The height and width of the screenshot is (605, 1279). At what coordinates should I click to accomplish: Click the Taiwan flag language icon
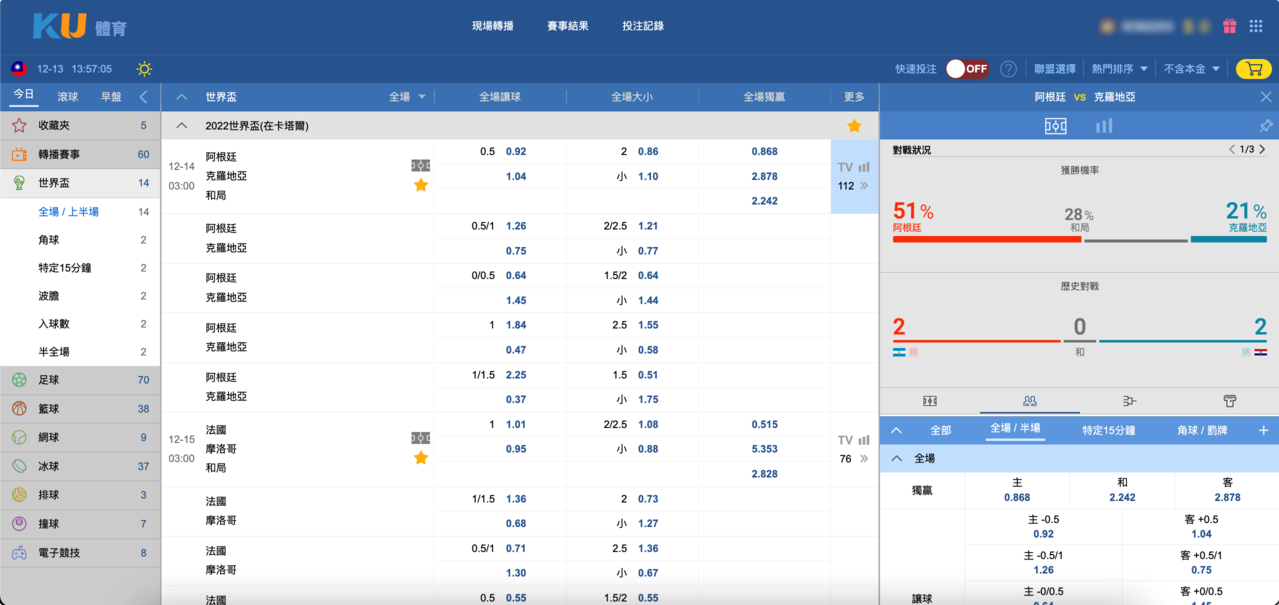(x=18, y=69)
